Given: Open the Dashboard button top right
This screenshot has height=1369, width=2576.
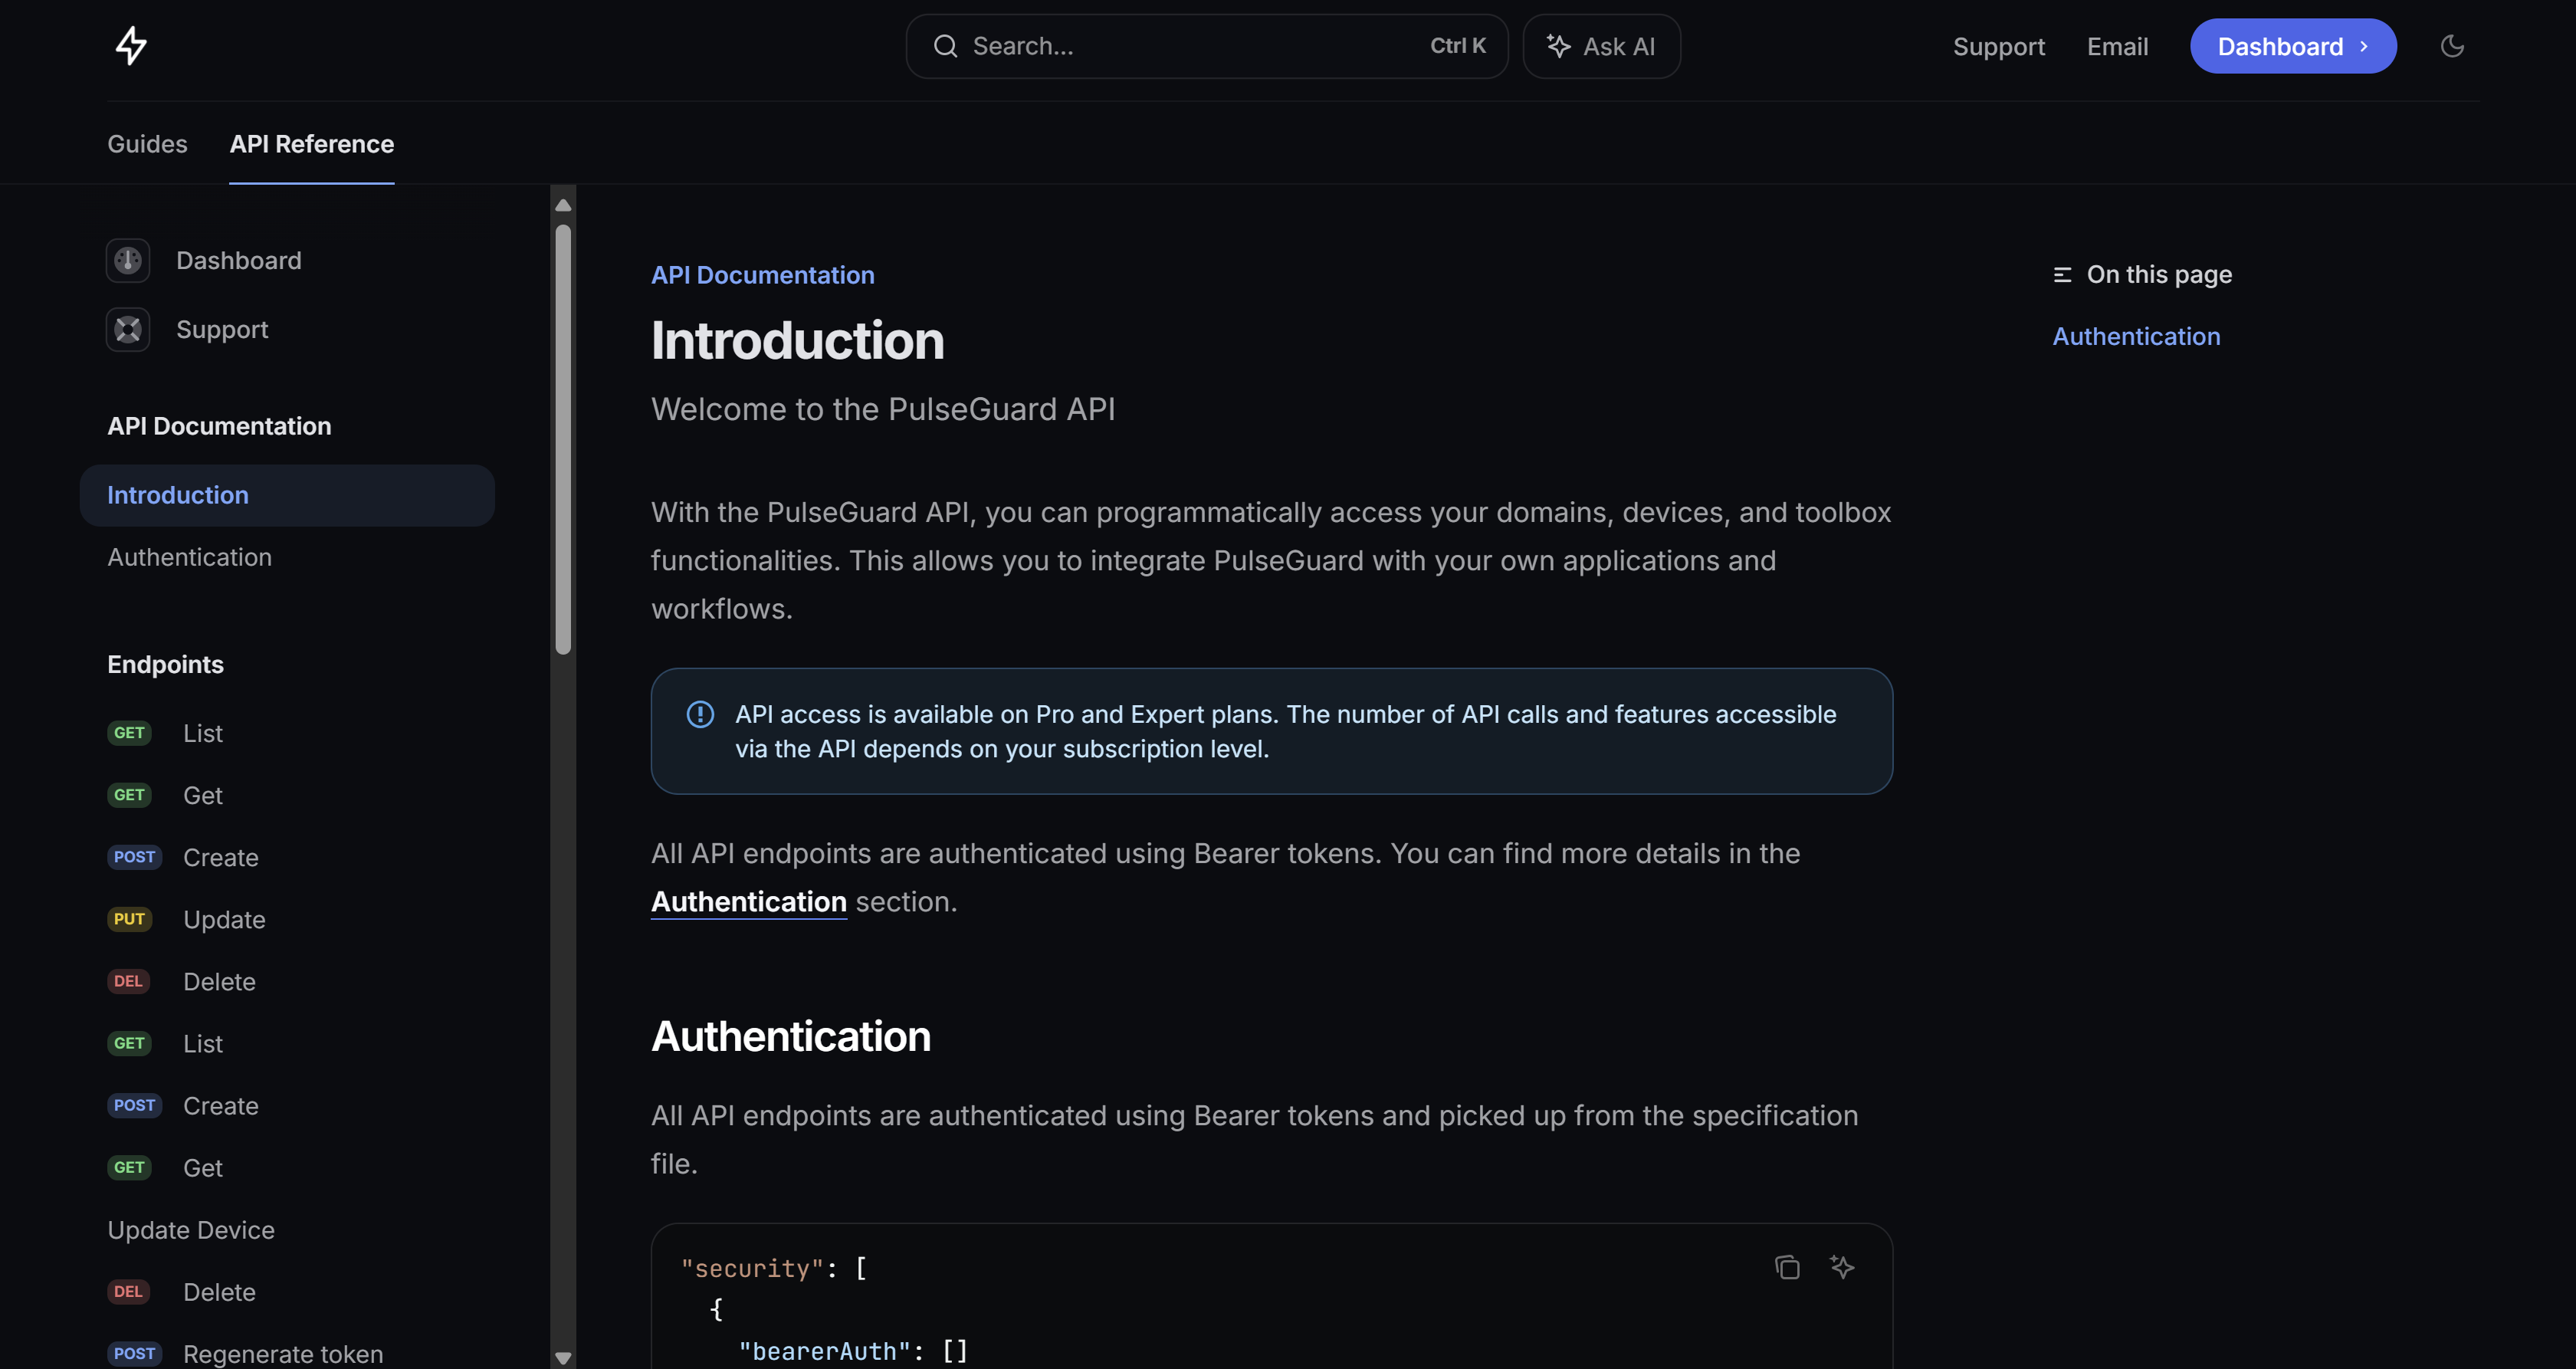Looking at the screenshot, I should point(2292,46).
